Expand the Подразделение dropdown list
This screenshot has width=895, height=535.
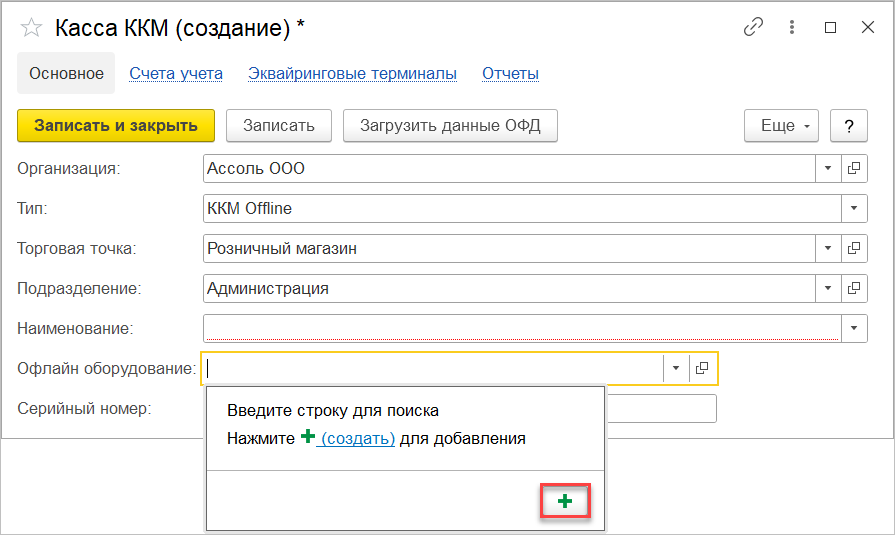click(x=828, y=288)
